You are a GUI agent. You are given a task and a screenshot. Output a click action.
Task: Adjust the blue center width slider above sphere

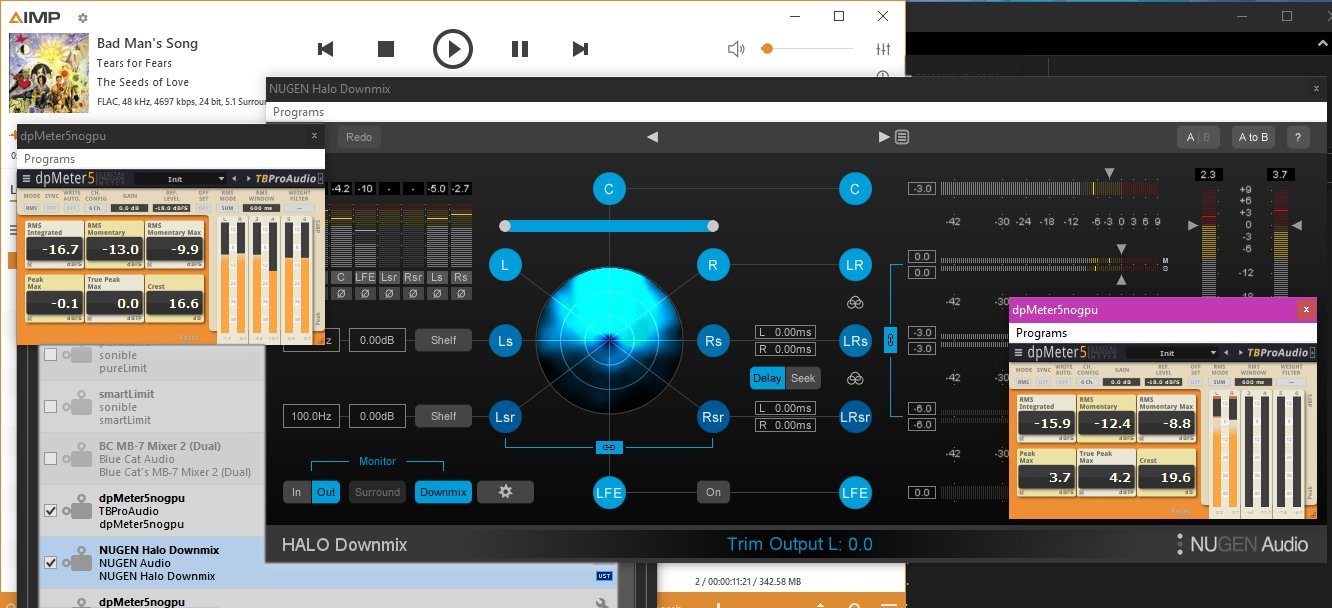point(609,226)
